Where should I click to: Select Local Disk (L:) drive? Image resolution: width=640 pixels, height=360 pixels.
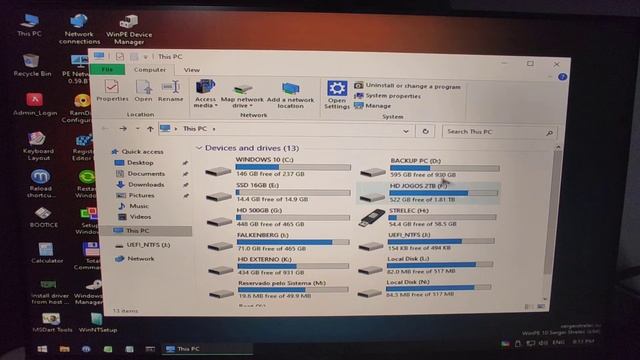[x=425, y=265]
